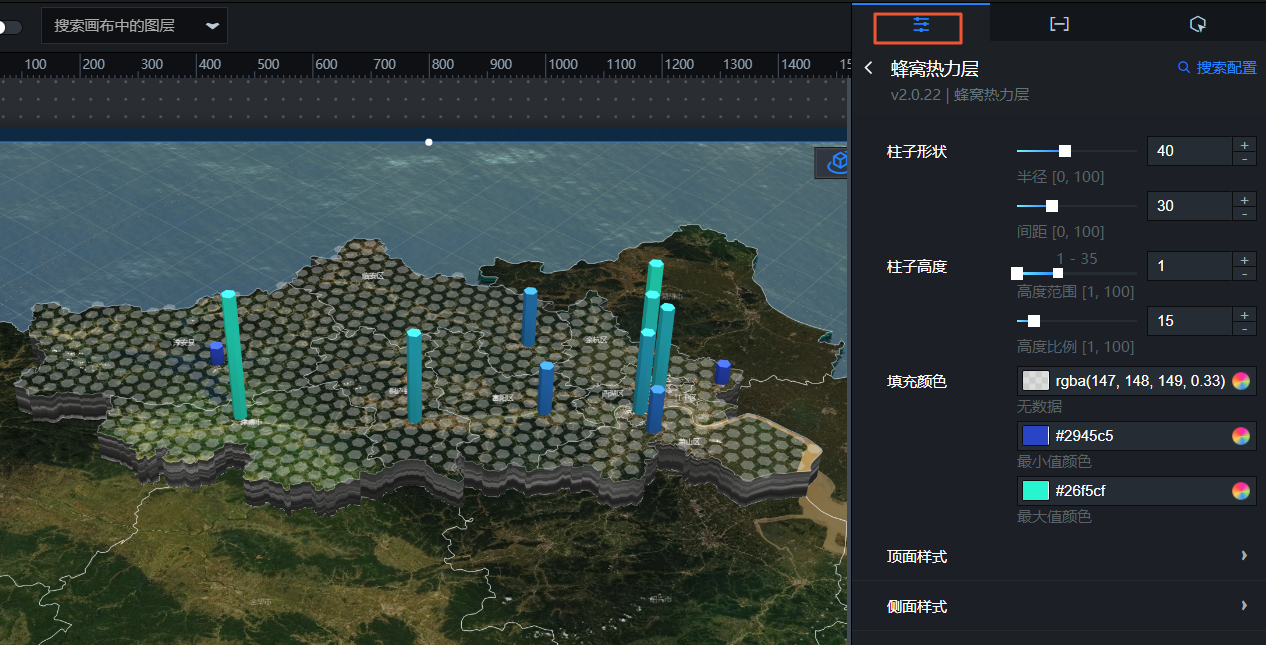Open the 搜索画布中的图层 layer dropdown
1266x645 pixels.
click(x=134, y=26)
